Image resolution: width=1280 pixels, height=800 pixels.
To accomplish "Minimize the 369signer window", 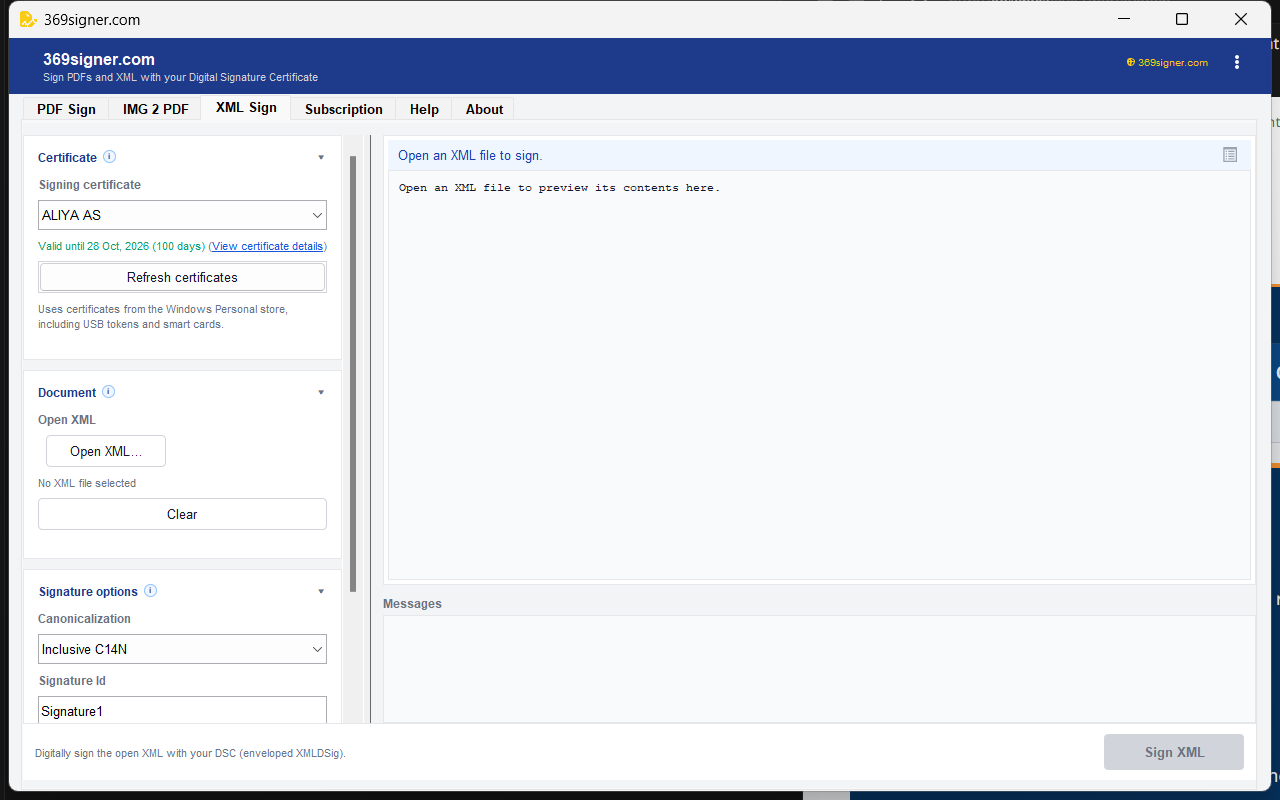I will tap(1123, 19).
